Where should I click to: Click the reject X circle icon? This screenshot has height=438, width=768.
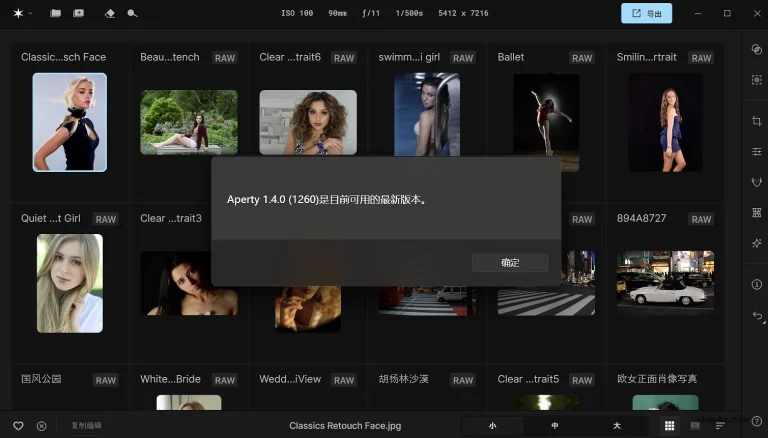[41, 426]
